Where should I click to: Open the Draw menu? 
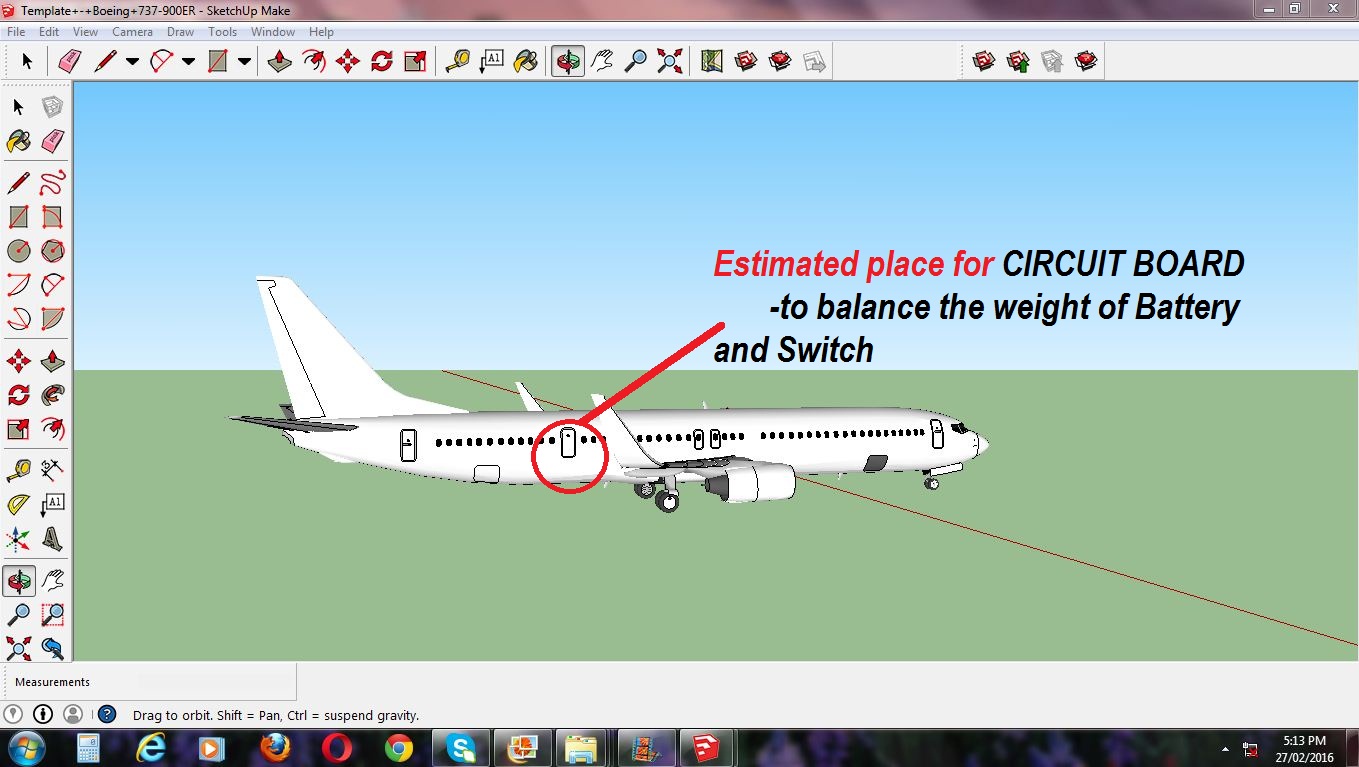180,32
